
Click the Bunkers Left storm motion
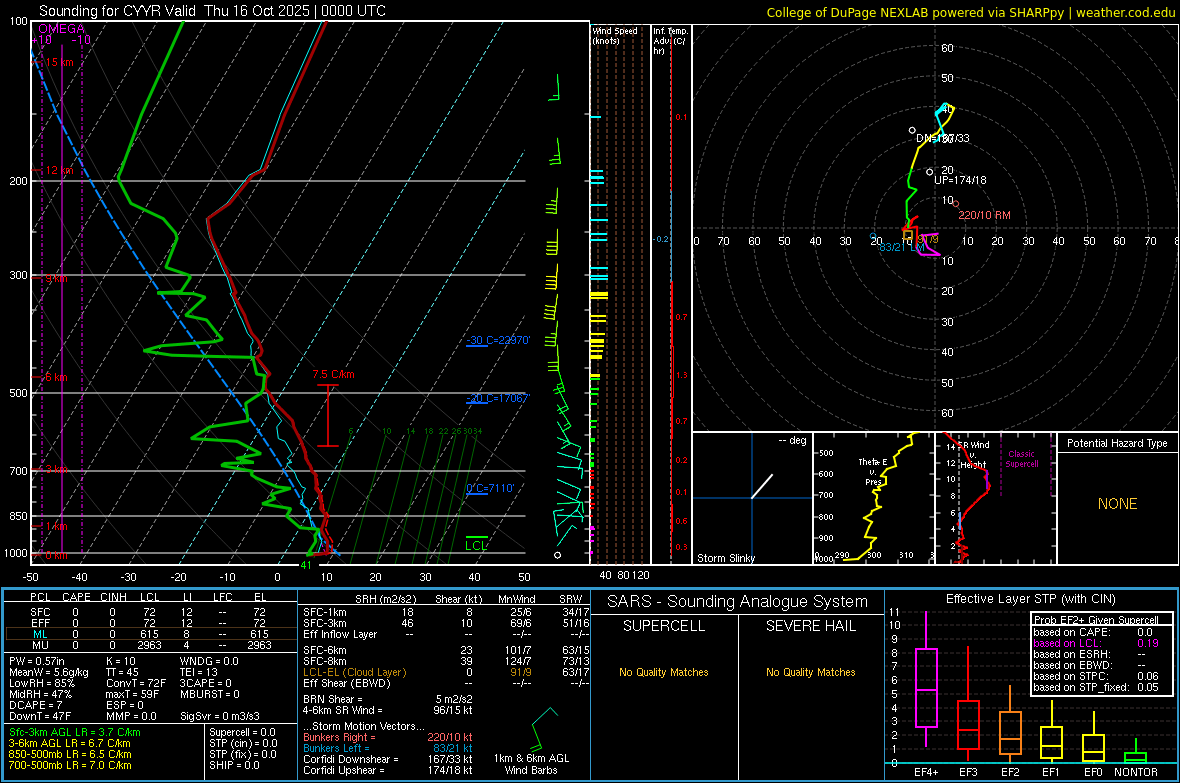click(x=388, y=748)
